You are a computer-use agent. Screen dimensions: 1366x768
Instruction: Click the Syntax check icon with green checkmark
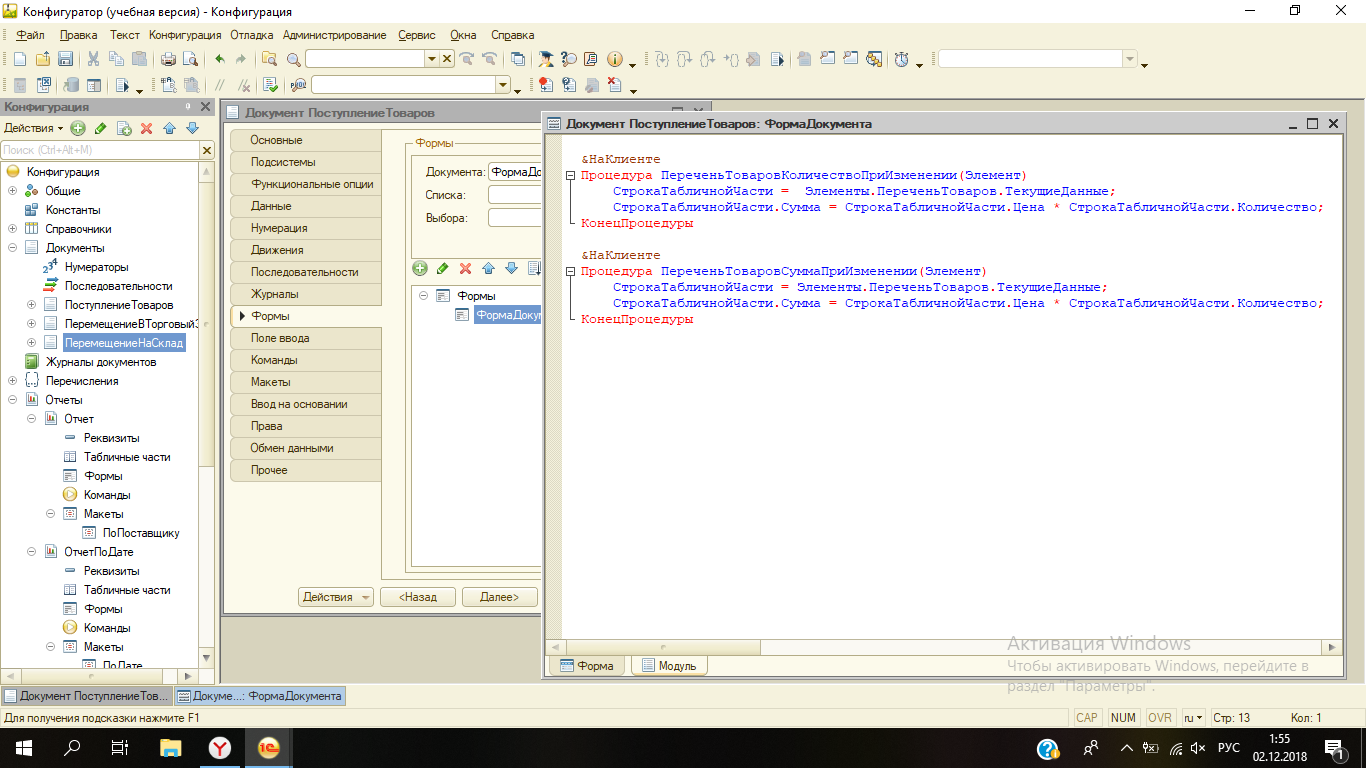pyautogui.click(x=269, y=85)
